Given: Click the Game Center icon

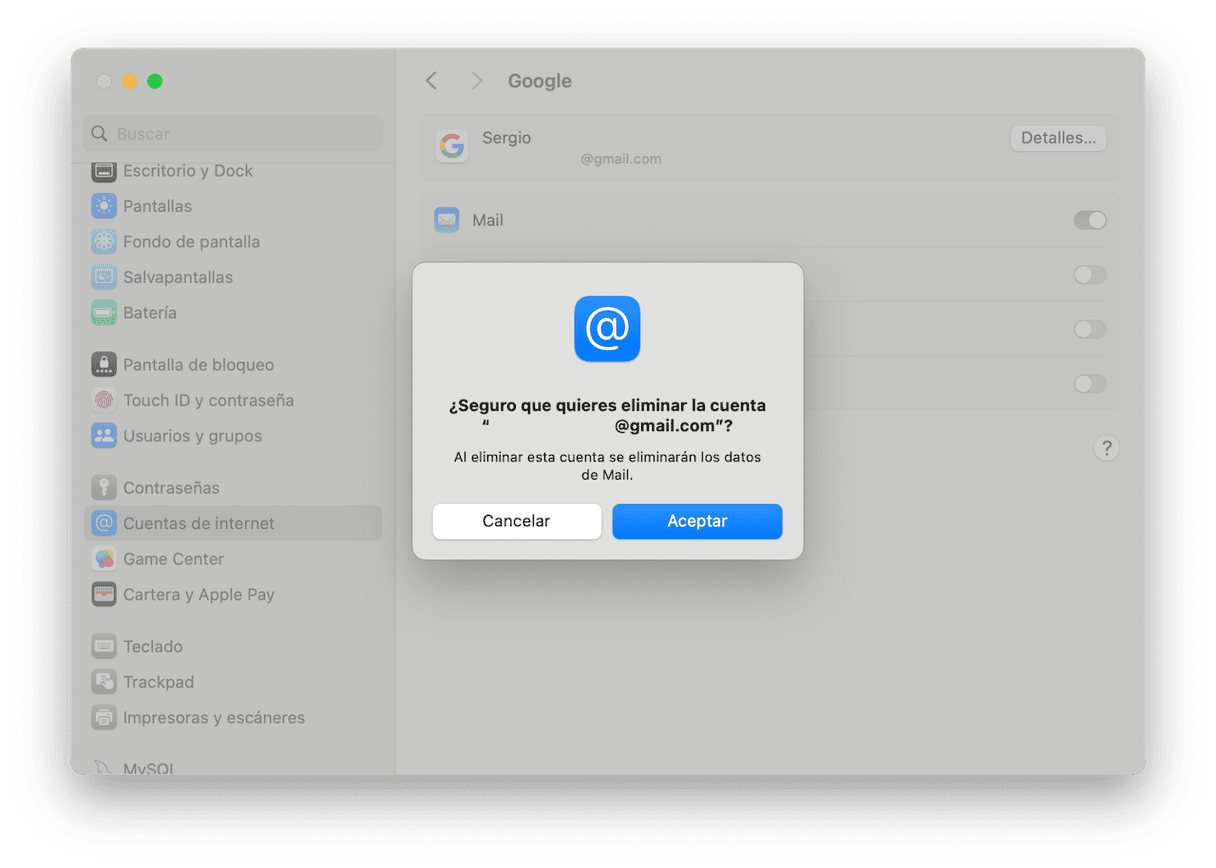Looking at the screenshot, I should tap(104, 559).
